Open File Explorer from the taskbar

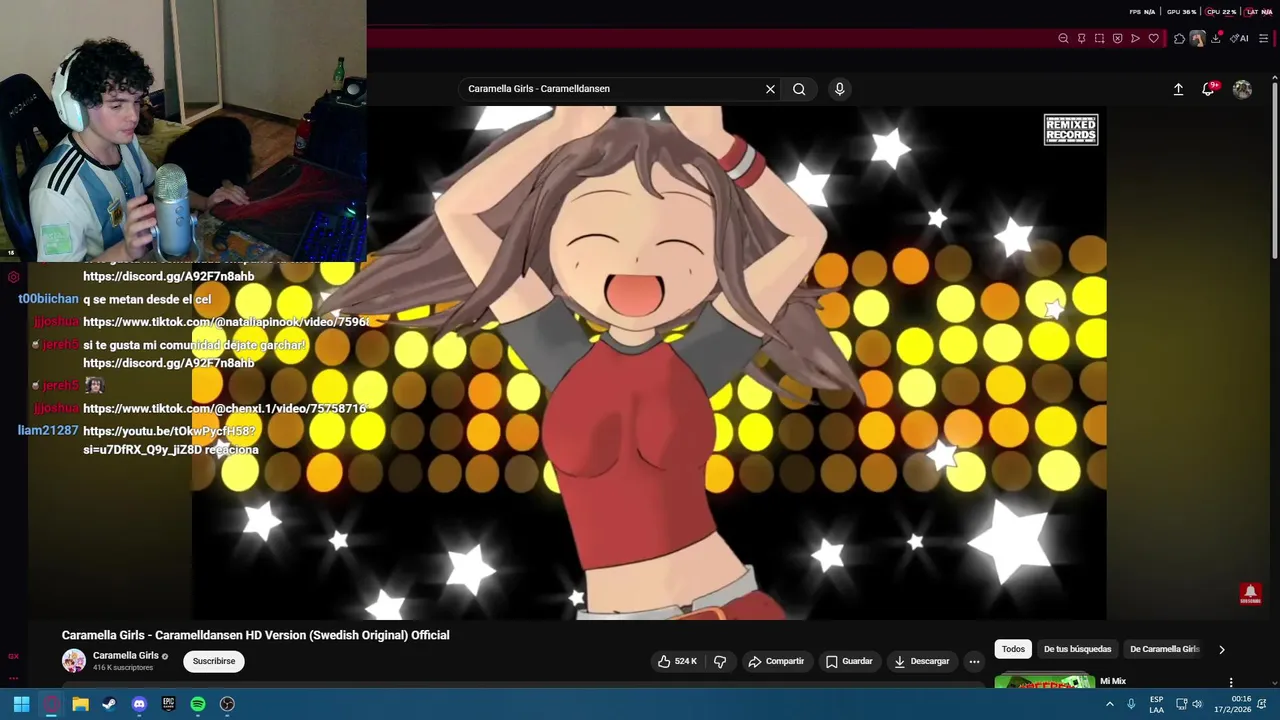80,704
